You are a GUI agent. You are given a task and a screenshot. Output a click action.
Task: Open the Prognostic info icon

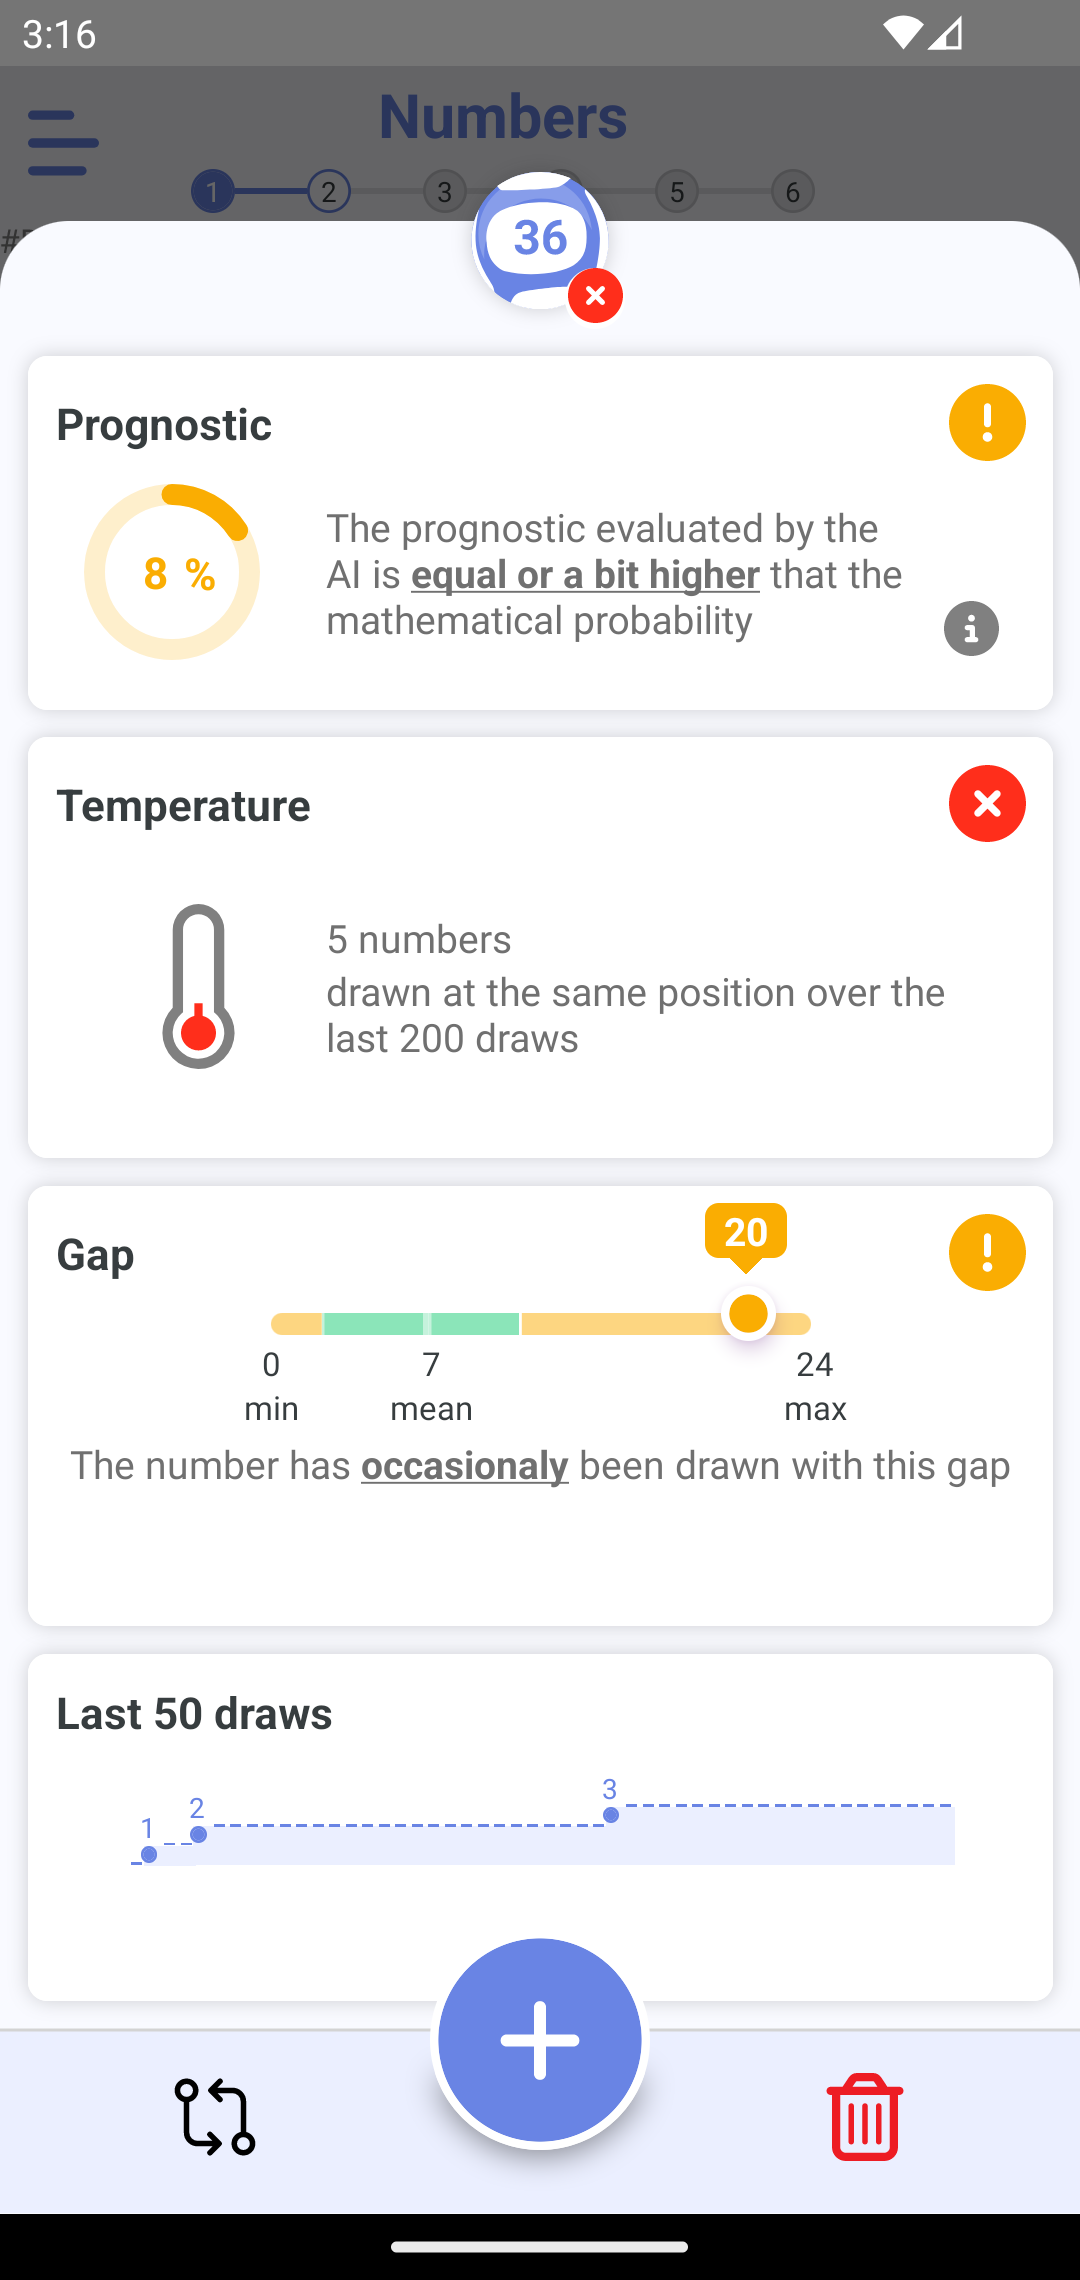tap(971, 628)
